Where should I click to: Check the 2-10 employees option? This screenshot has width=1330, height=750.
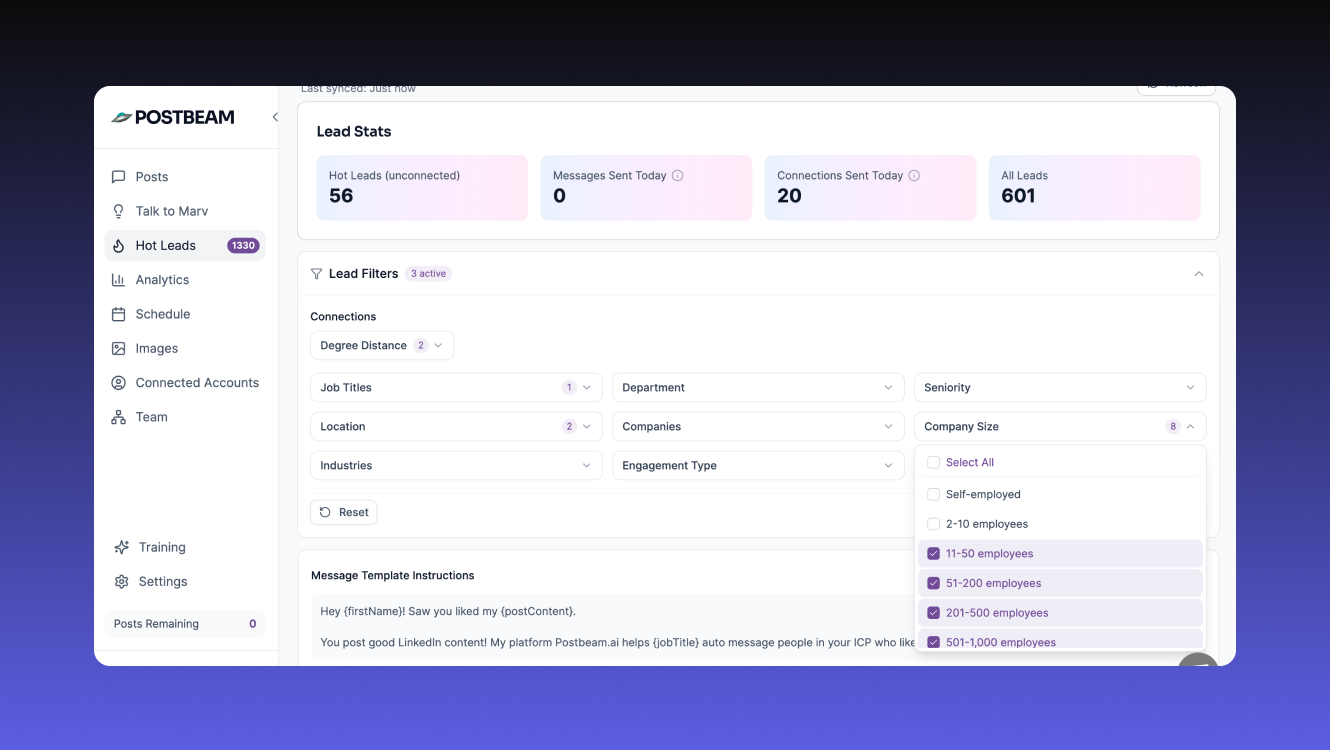pos(933,524)
